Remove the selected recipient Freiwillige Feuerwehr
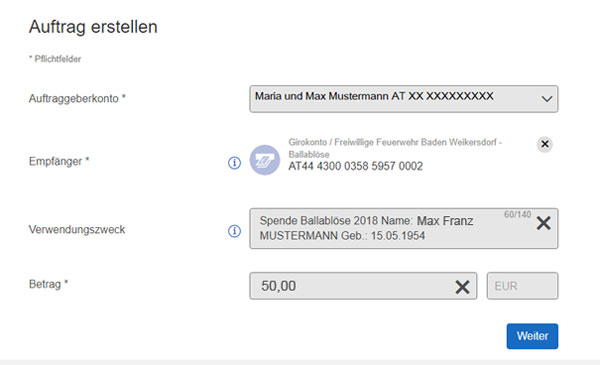This screenshot has height=365, width=600. (545, 144)
